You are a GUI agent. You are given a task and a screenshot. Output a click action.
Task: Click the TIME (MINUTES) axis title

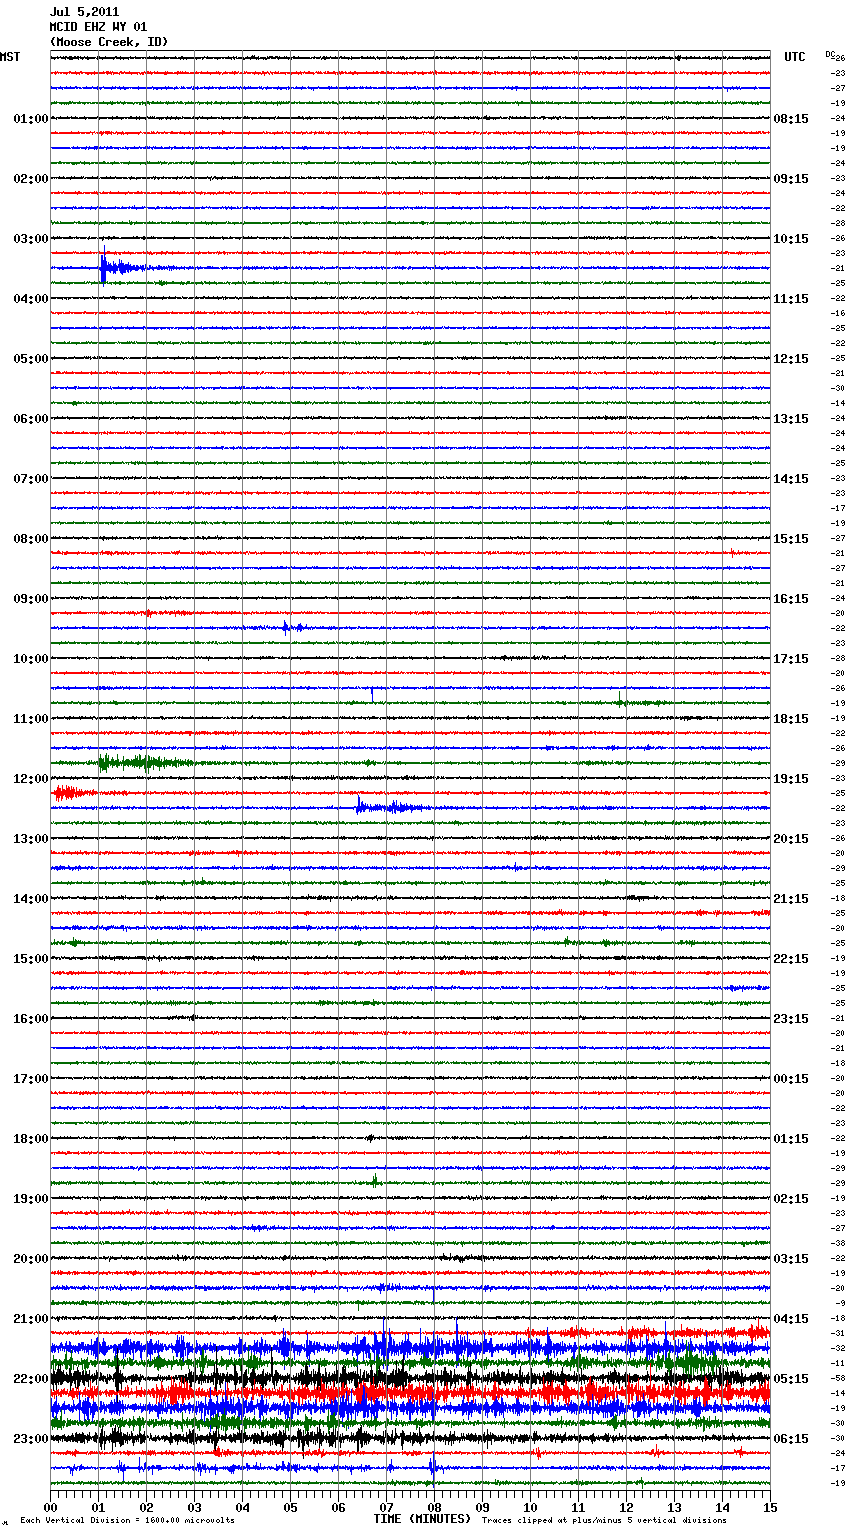(422, 1519)
